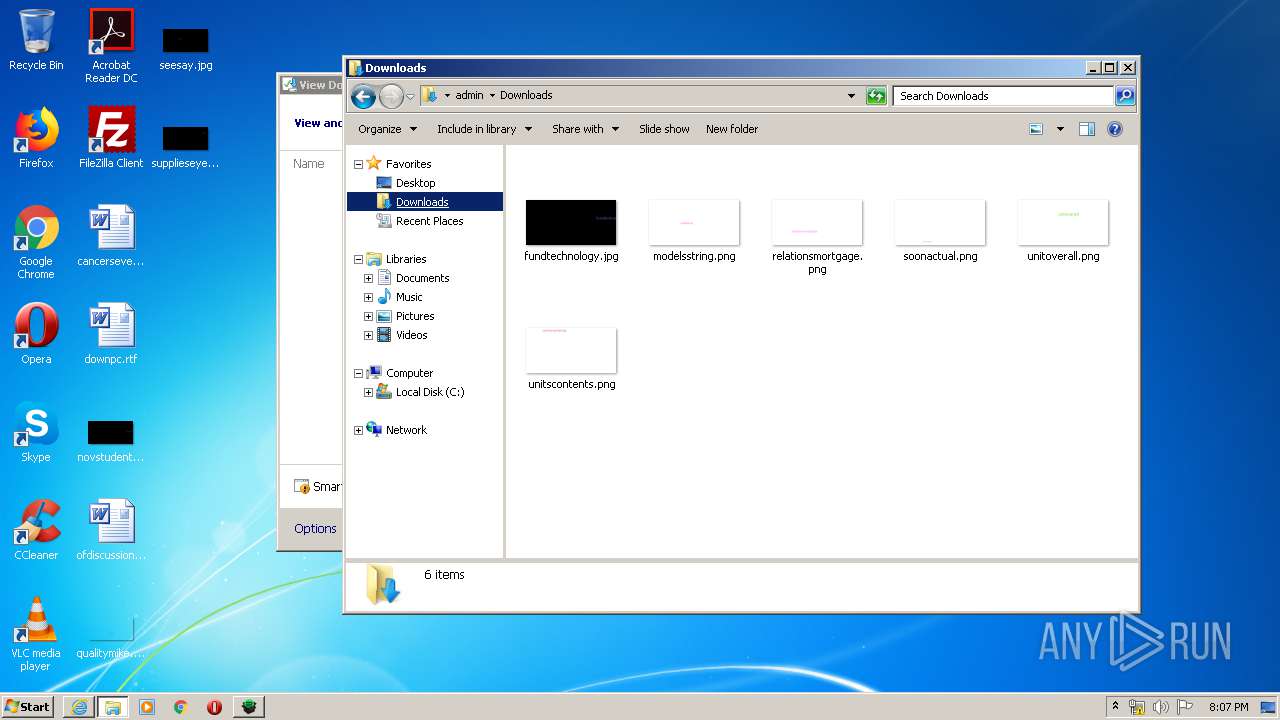The image size is (1280, 720).
Task: Open the address bar history dropdown
Action: click(851, 96)
